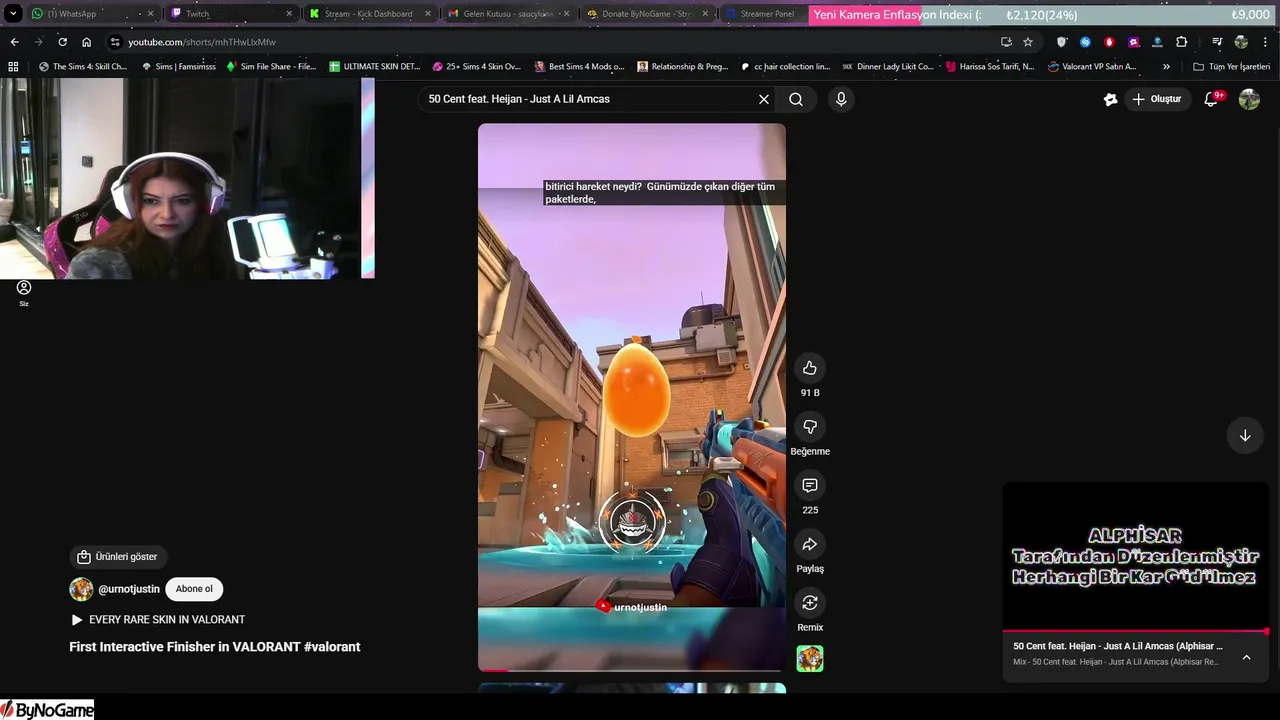
Task: Show more bookmarks with the chevrons
Action: pyautogui.click(x=1166, y=67)
